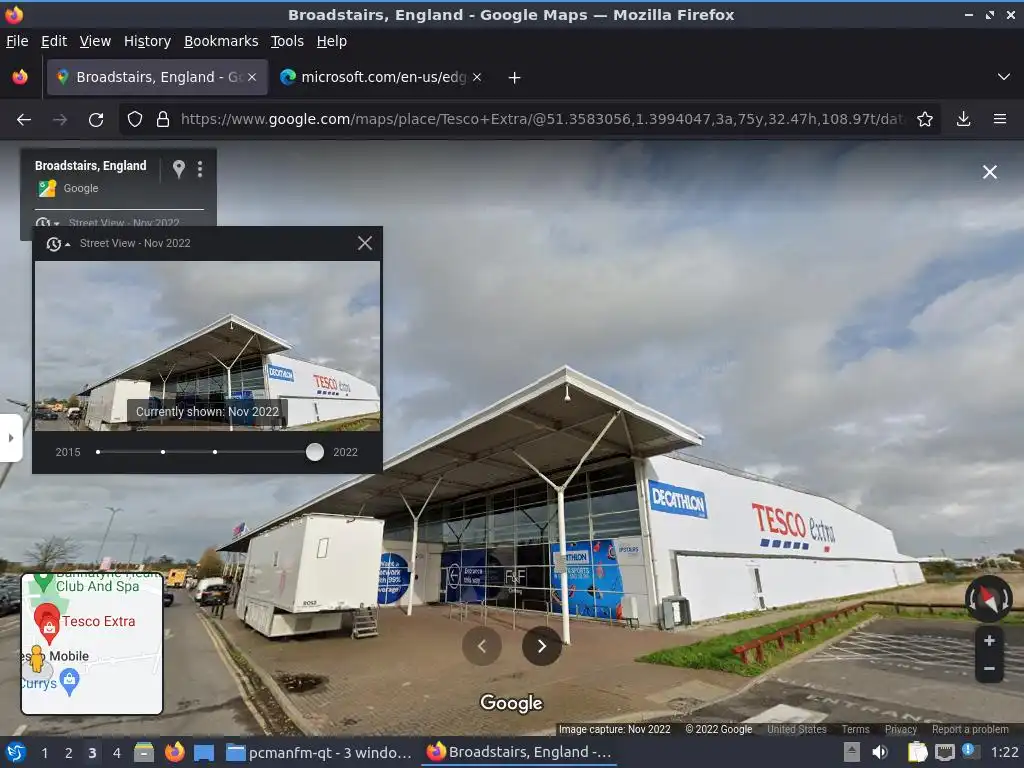Image resolution: width=1024 pixels, height=768 pixels.
Task: Exit Street View with the top-right X
Action: point(989,172)
